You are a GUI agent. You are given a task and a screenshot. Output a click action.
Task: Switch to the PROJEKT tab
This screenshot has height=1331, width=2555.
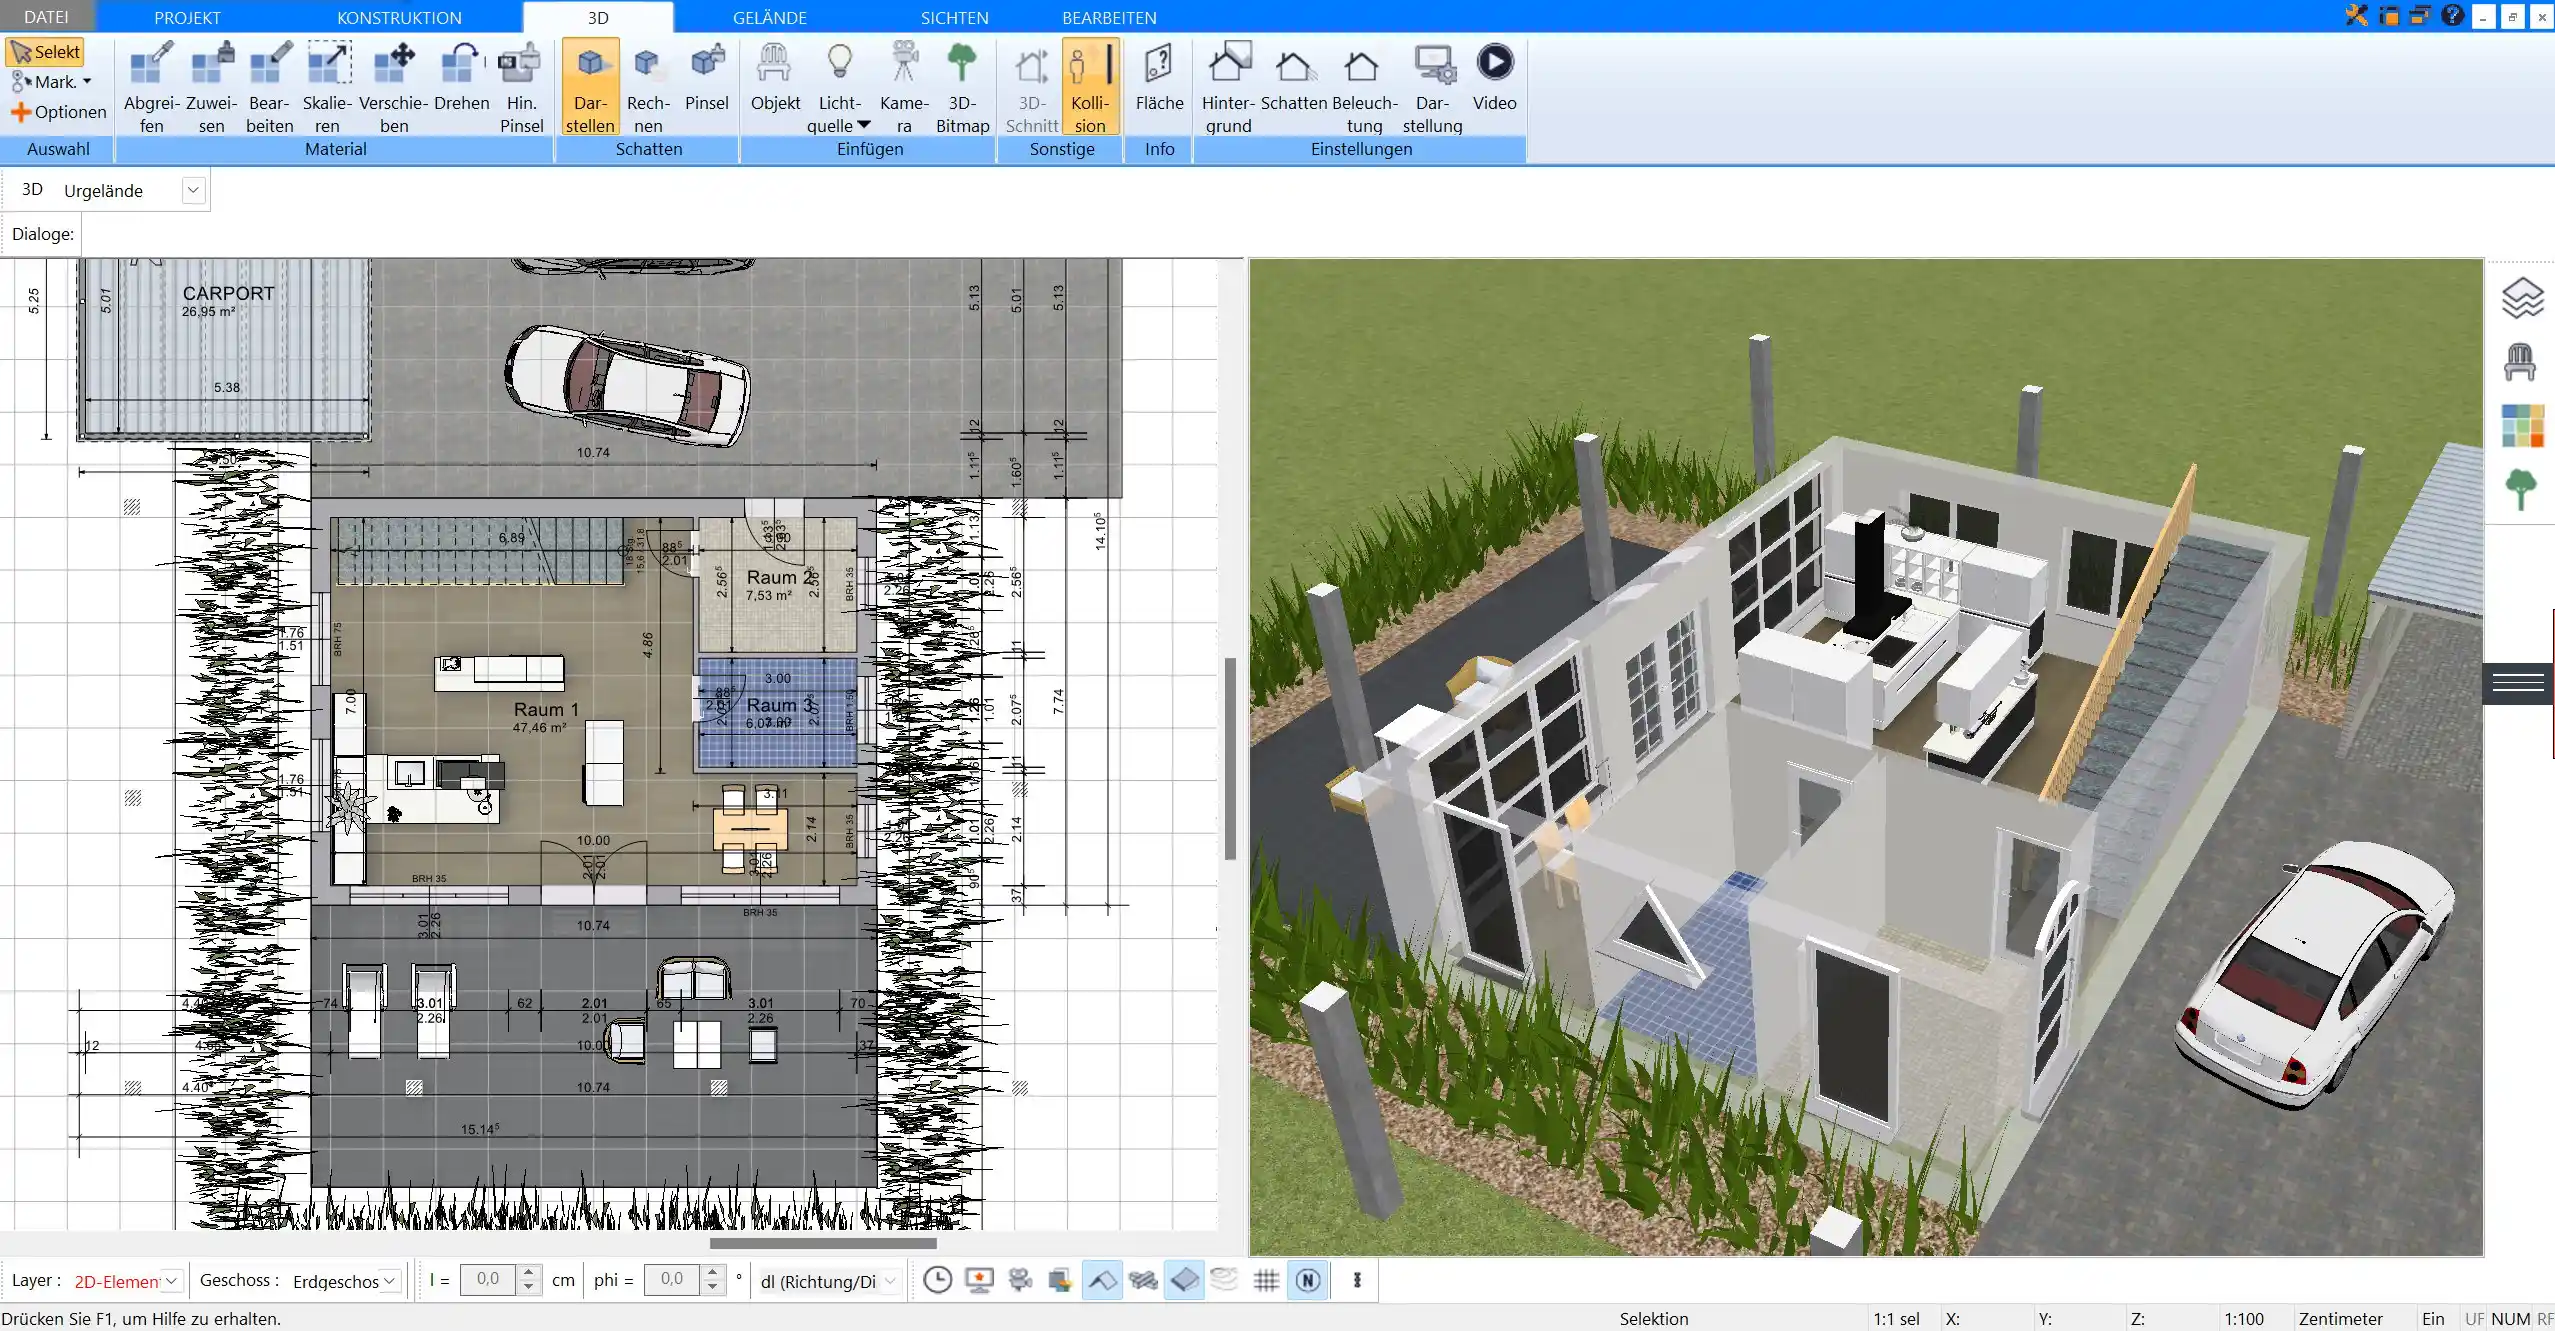187,17
